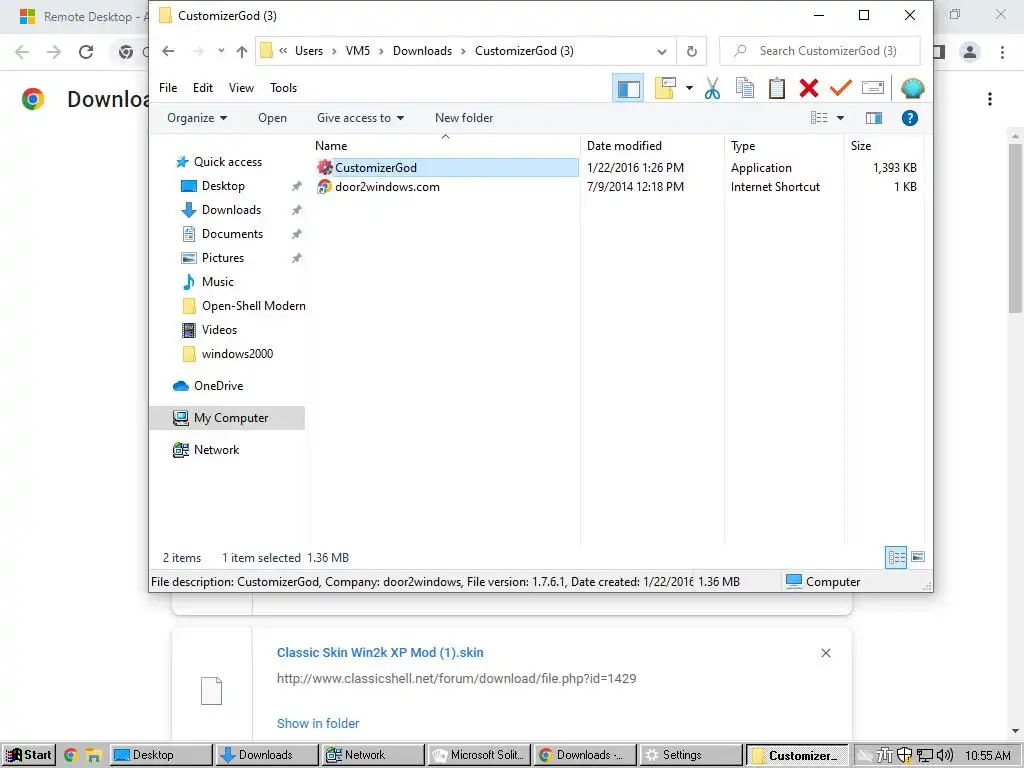This screenshot has width=1024, height=768.
Task: Remove Classic Skin download entry with X
Action: click(825, 653)
